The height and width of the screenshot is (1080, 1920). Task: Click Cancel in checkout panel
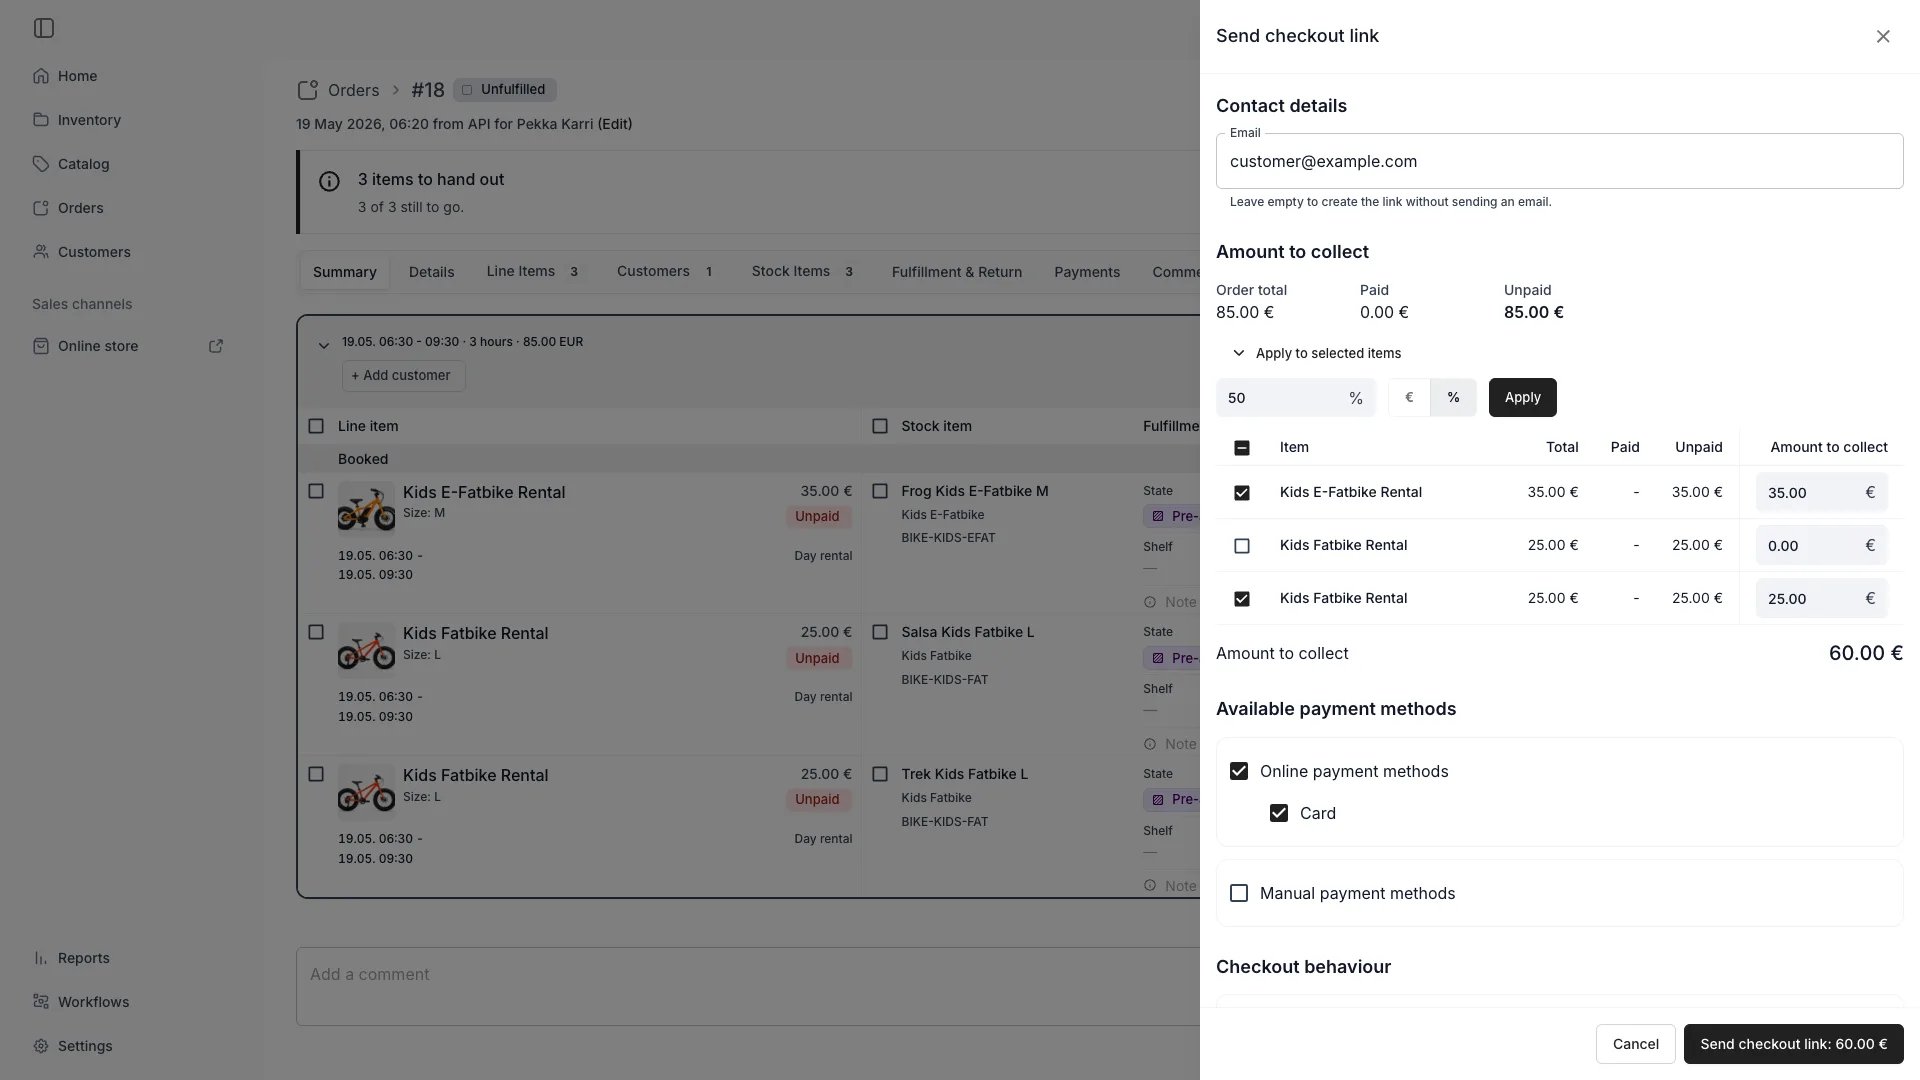pyautogui.click(x=1636, y=1044)
